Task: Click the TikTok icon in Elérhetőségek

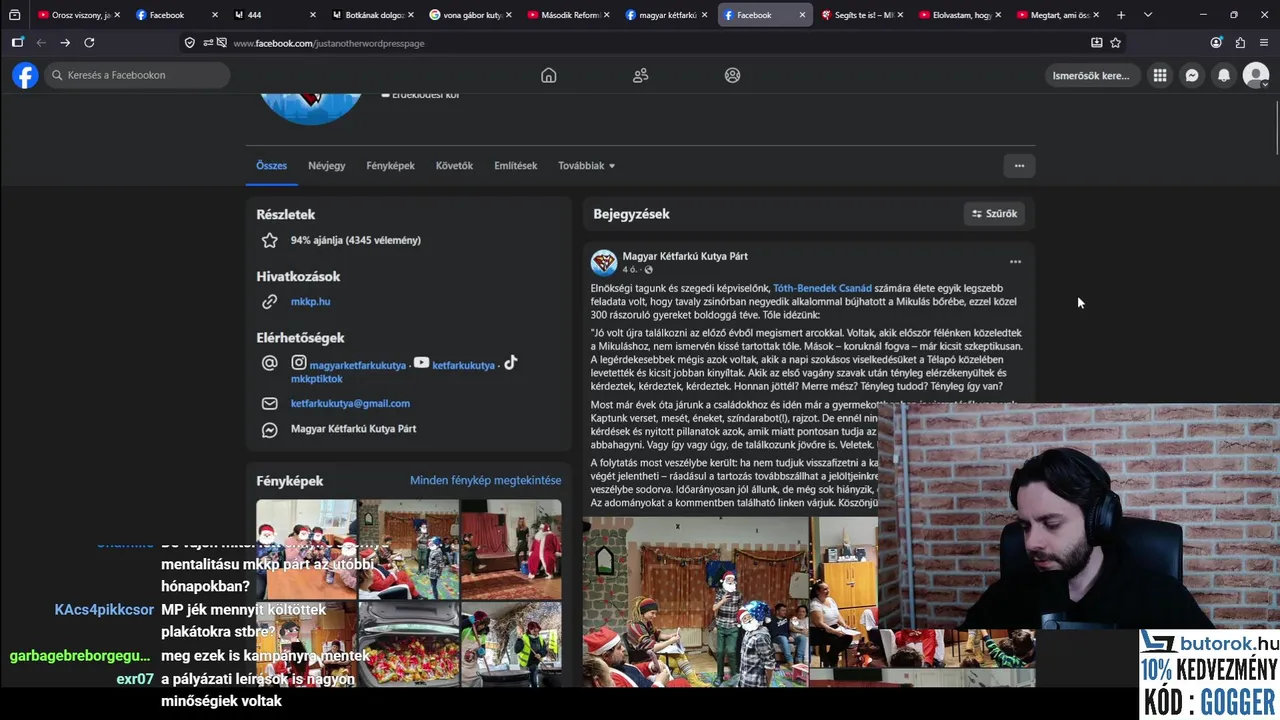Action: (x=510, y=363)
